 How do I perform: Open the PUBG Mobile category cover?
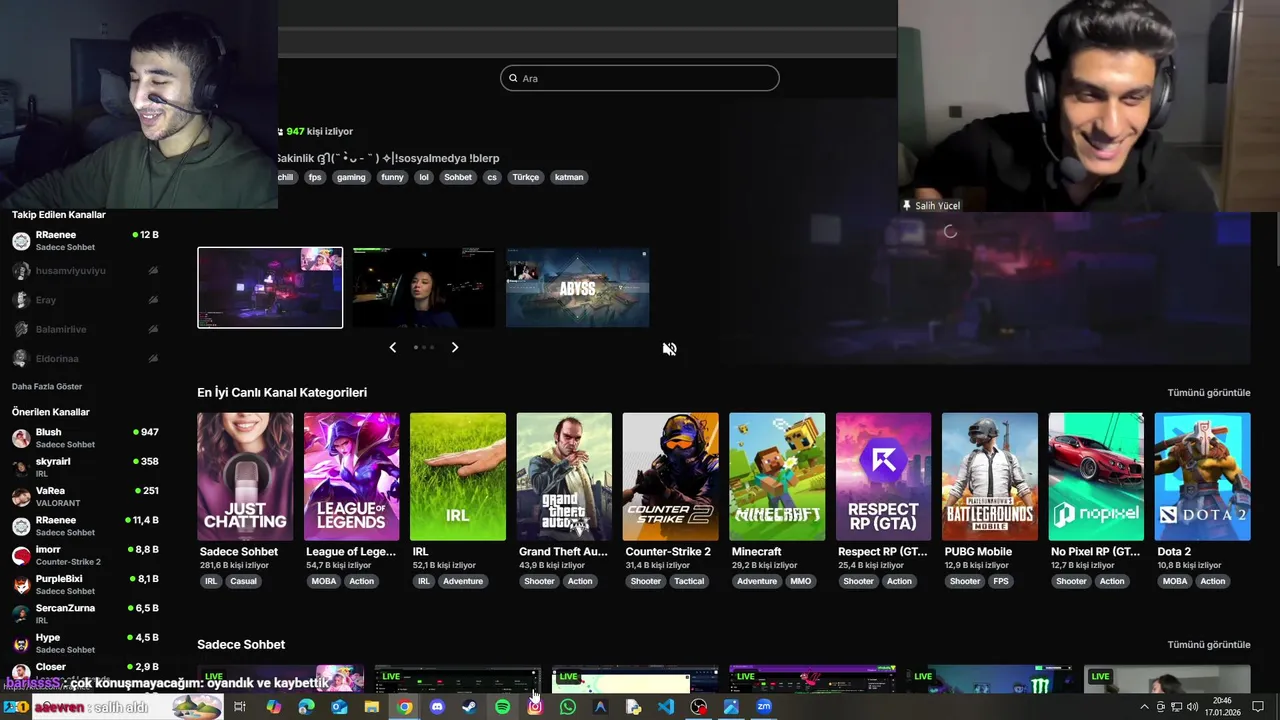coord(990,477)
